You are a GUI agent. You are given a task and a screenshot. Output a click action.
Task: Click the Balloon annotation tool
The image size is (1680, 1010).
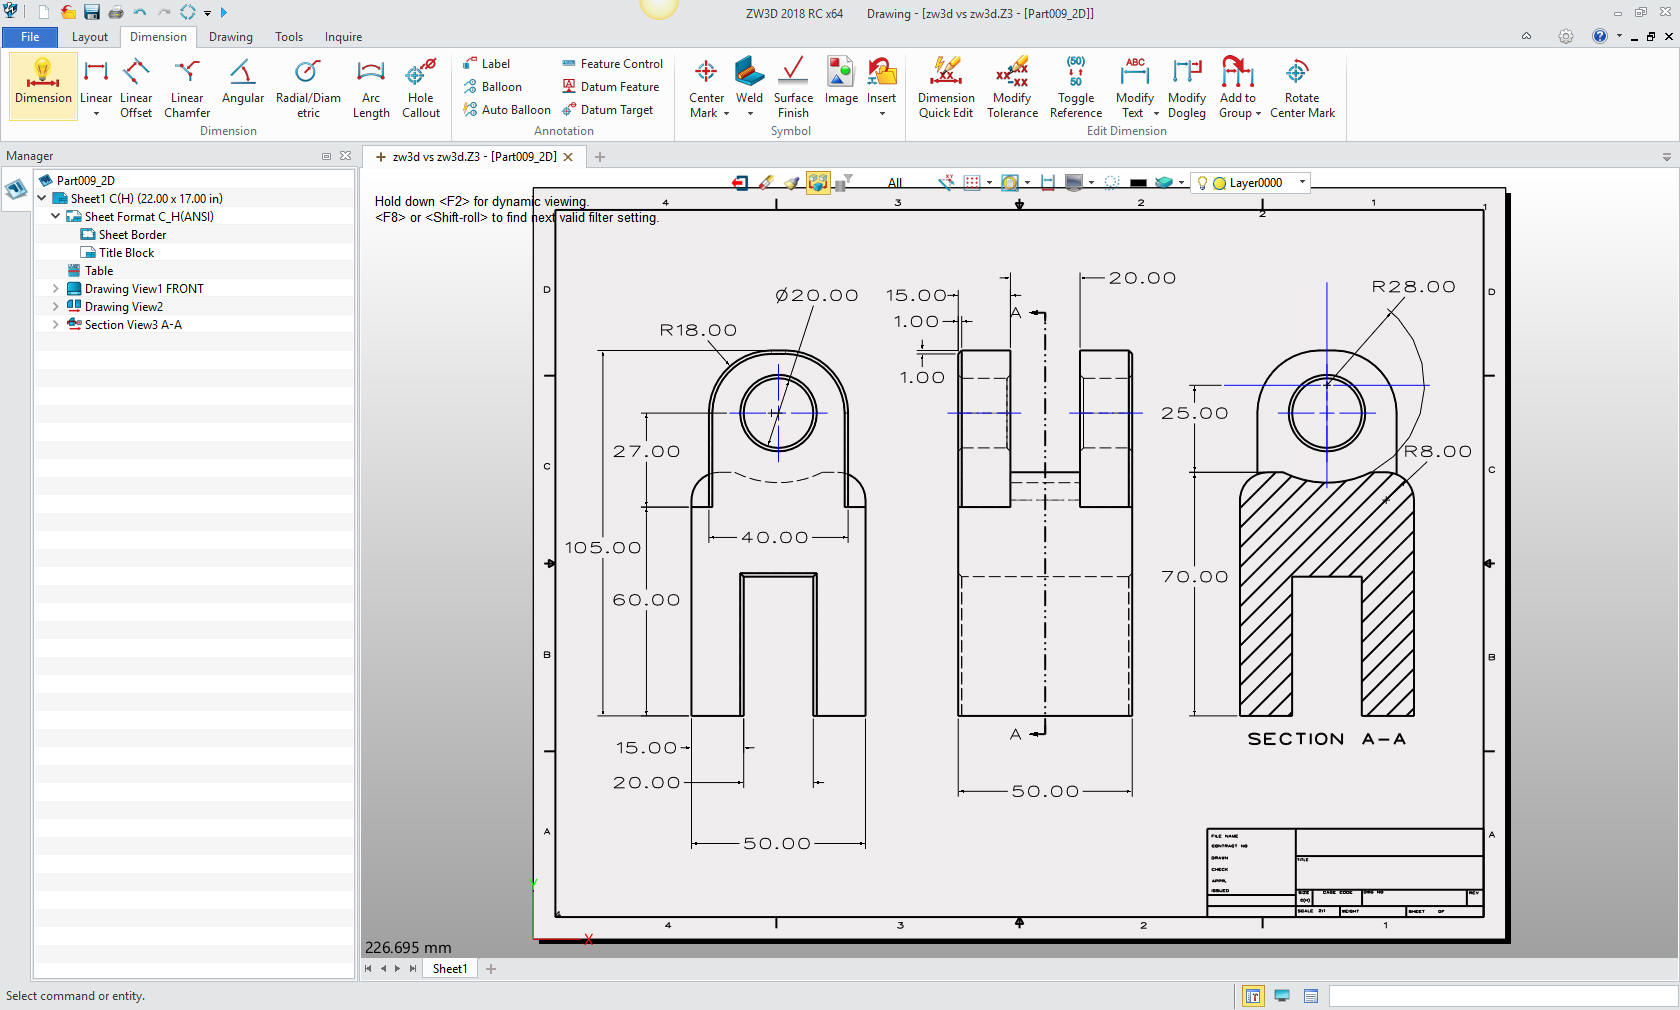point(492,87)
